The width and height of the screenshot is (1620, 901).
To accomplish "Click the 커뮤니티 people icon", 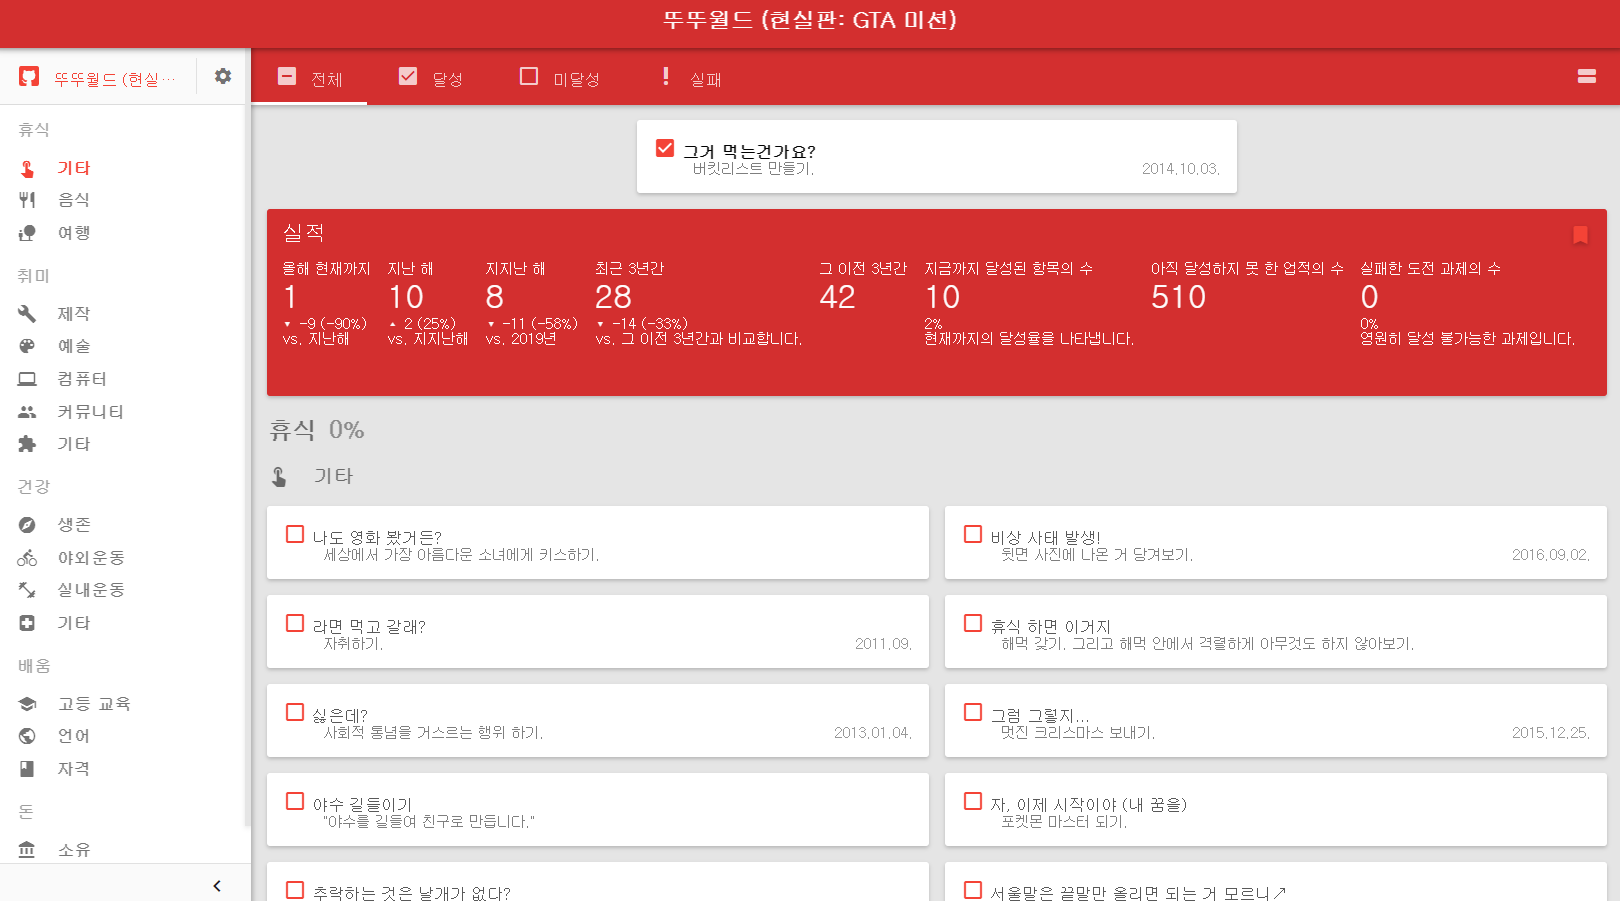I will pyautogui.click(x=27, y=412).
